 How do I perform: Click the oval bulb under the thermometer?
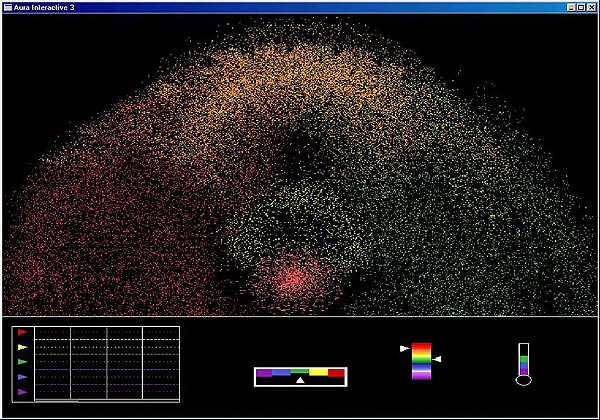point(523,380)
